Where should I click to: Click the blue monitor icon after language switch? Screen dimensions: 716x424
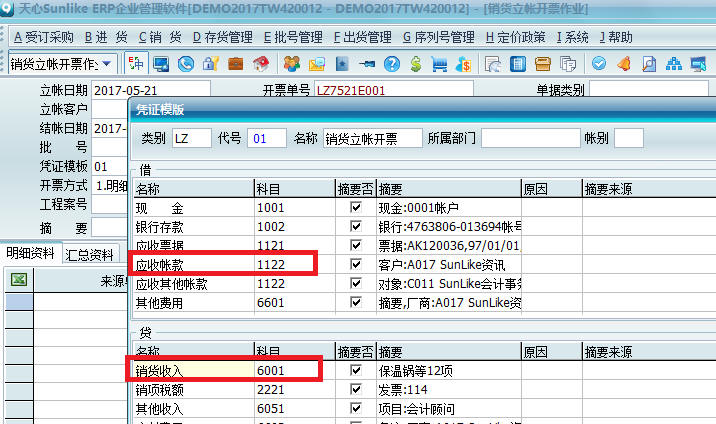tap(161, 64)
